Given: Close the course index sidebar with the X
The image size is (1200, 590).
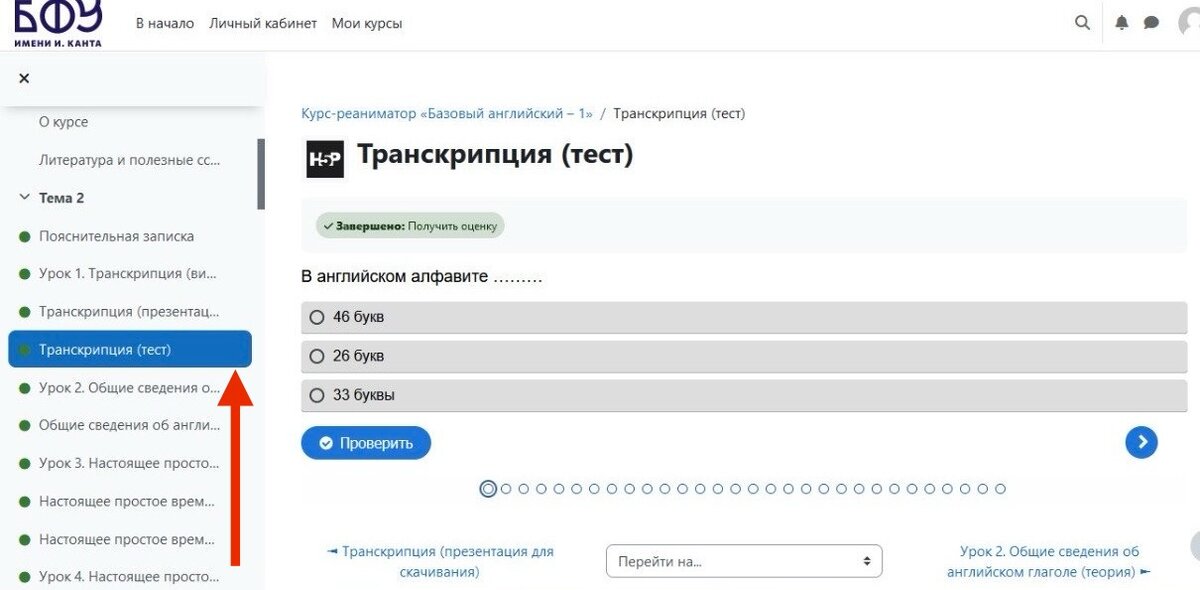Looking at the screenshot, I should click(23, 77).
